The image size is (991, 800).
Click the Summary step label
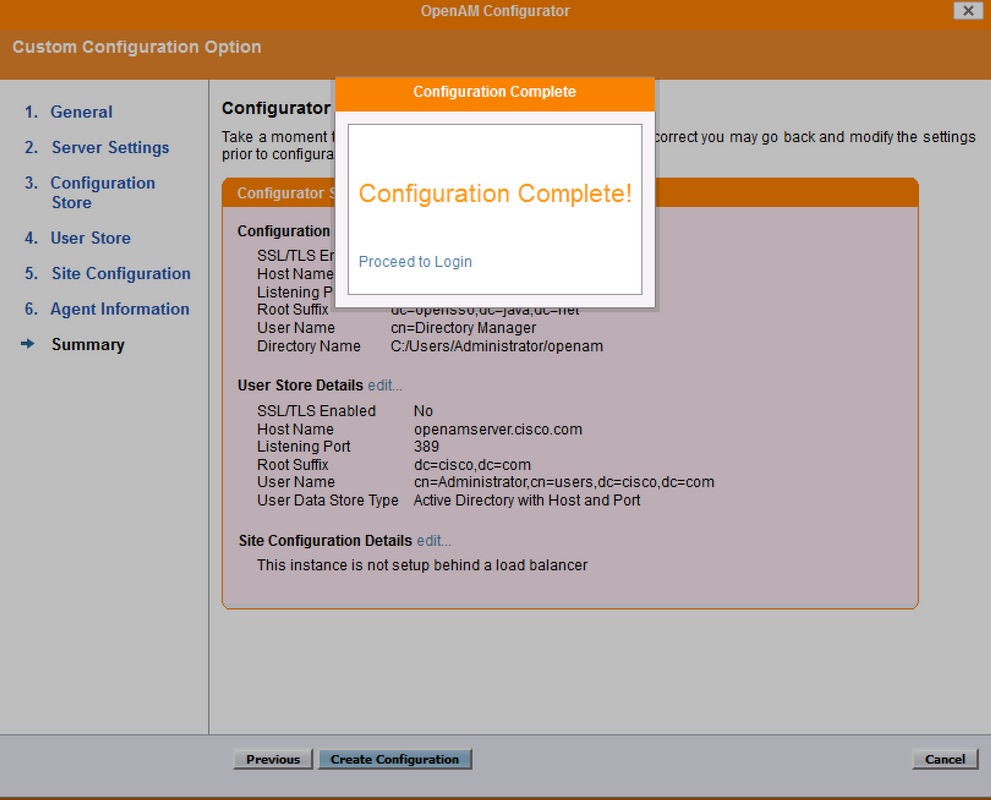[87, 344]
